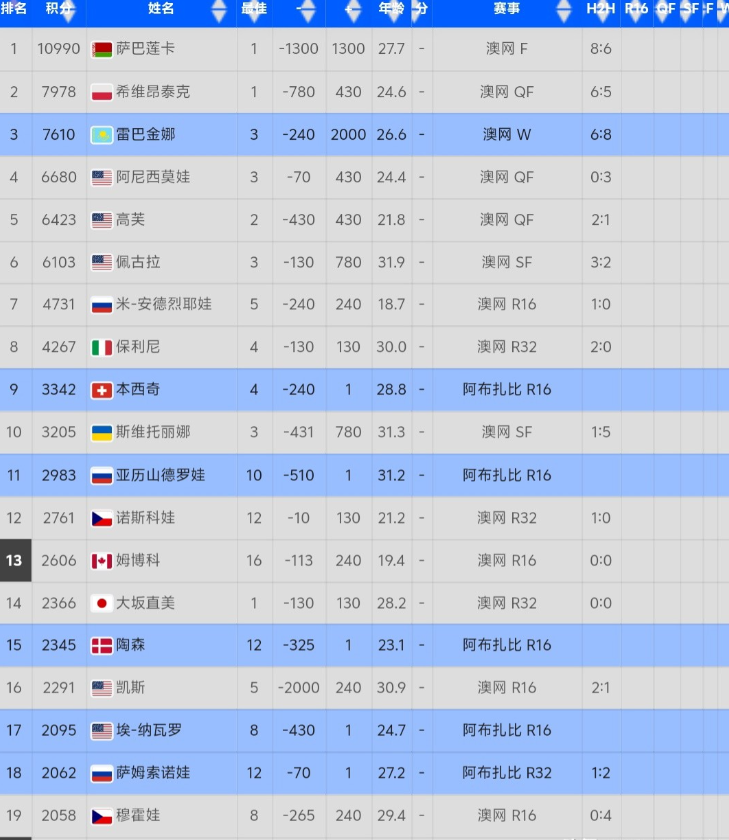This screenshot has height=840, width=729.
Task: Click the Czech flag beside 诺斯科娃
Action: (102, 519)
